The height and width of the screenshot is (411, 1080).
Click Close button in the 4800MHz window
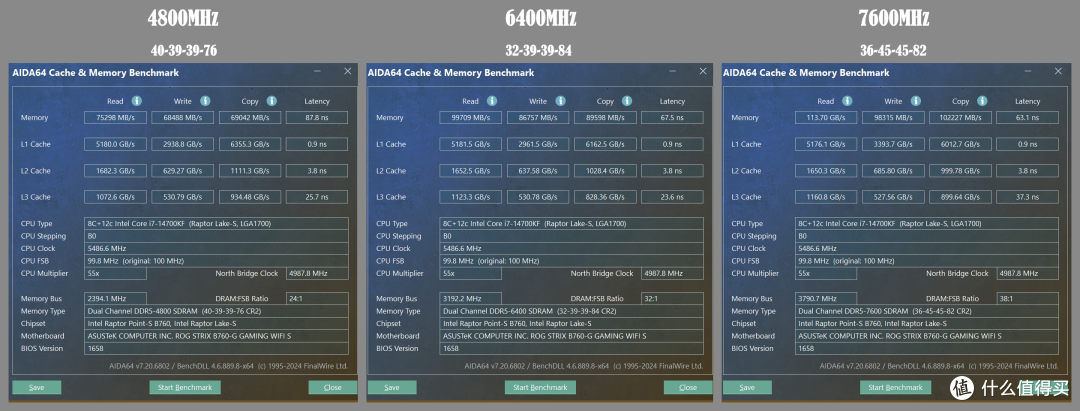333,388
